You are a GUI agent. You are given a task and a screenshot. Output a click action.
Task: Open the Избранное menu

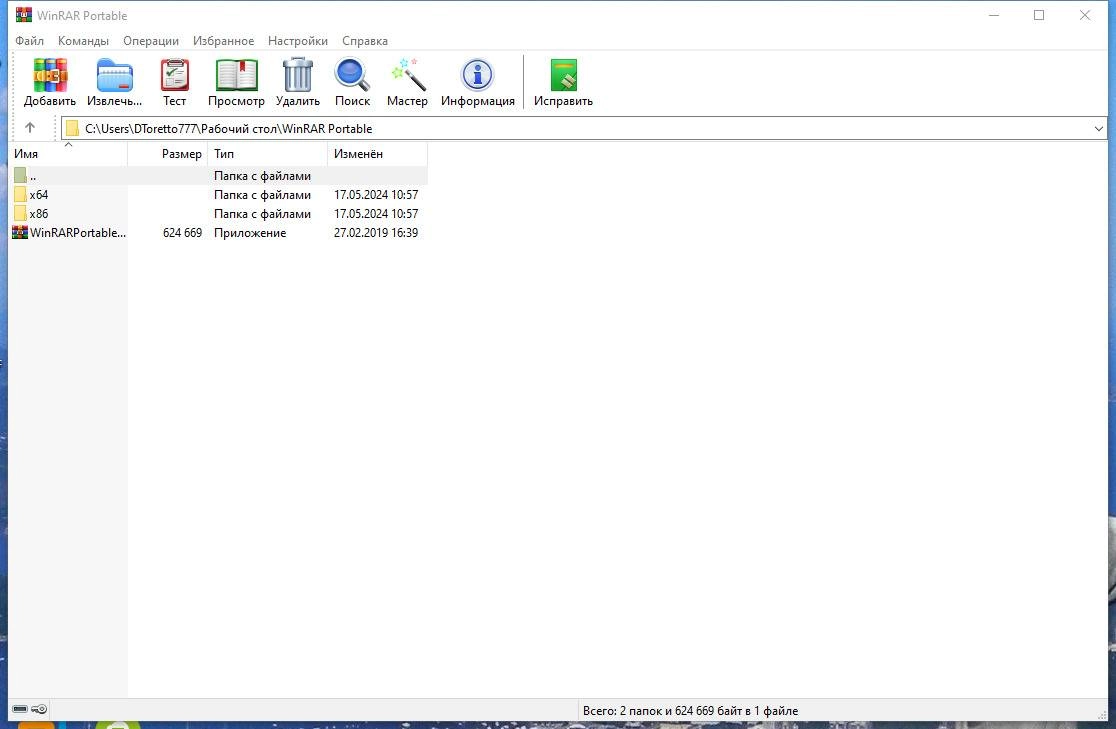tap(223, 41)
